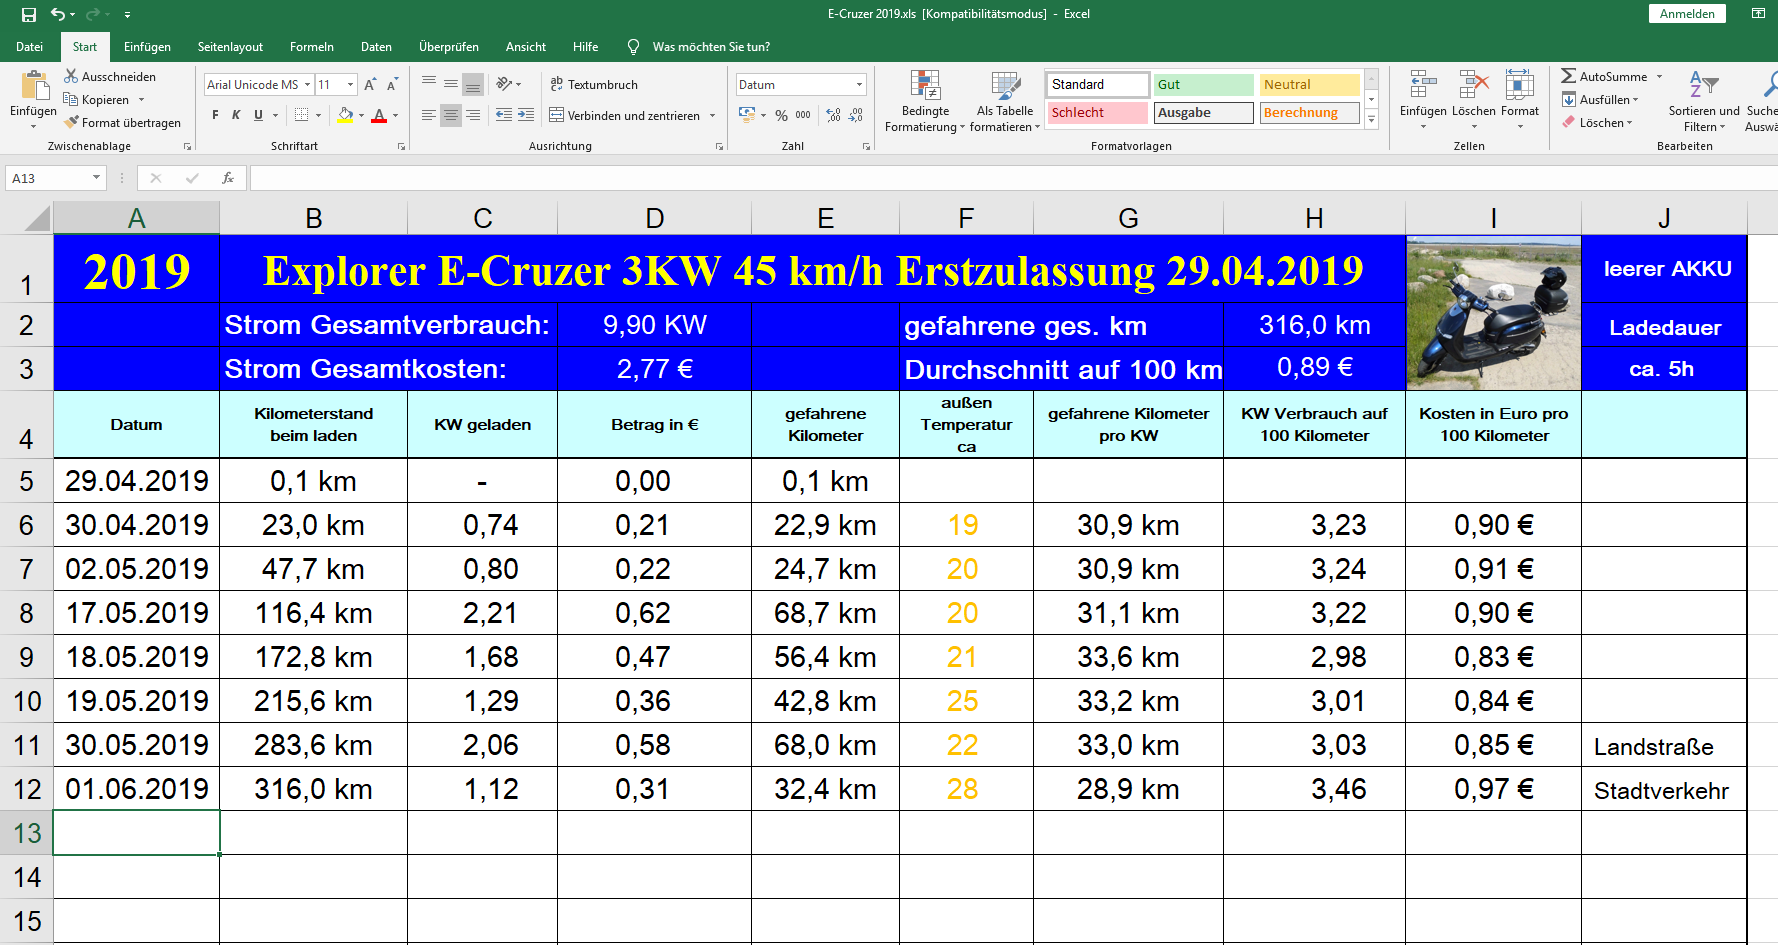Expand the Datum number format dropdown
Viewport: 1778px width, 945px height.
point(859,85)
